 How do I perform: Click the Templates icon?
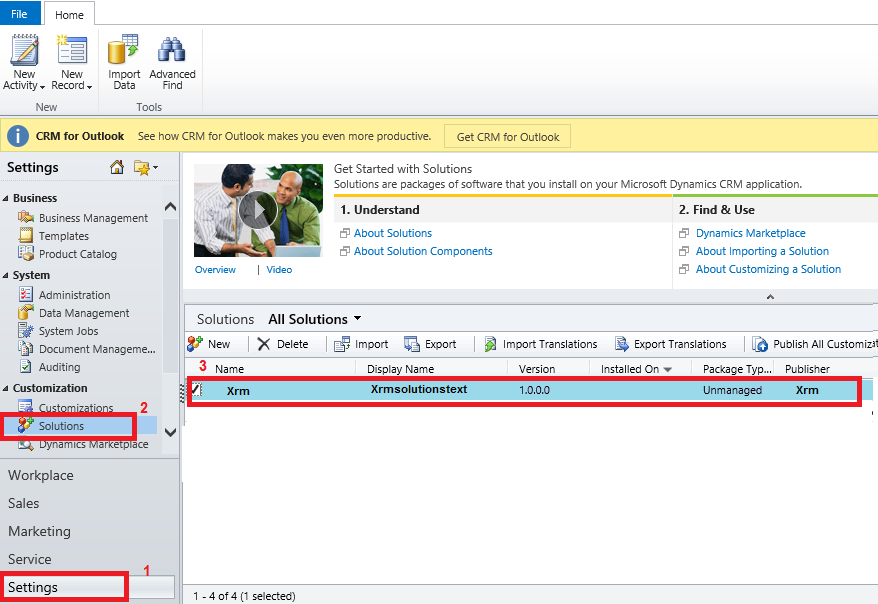(26, 235)
